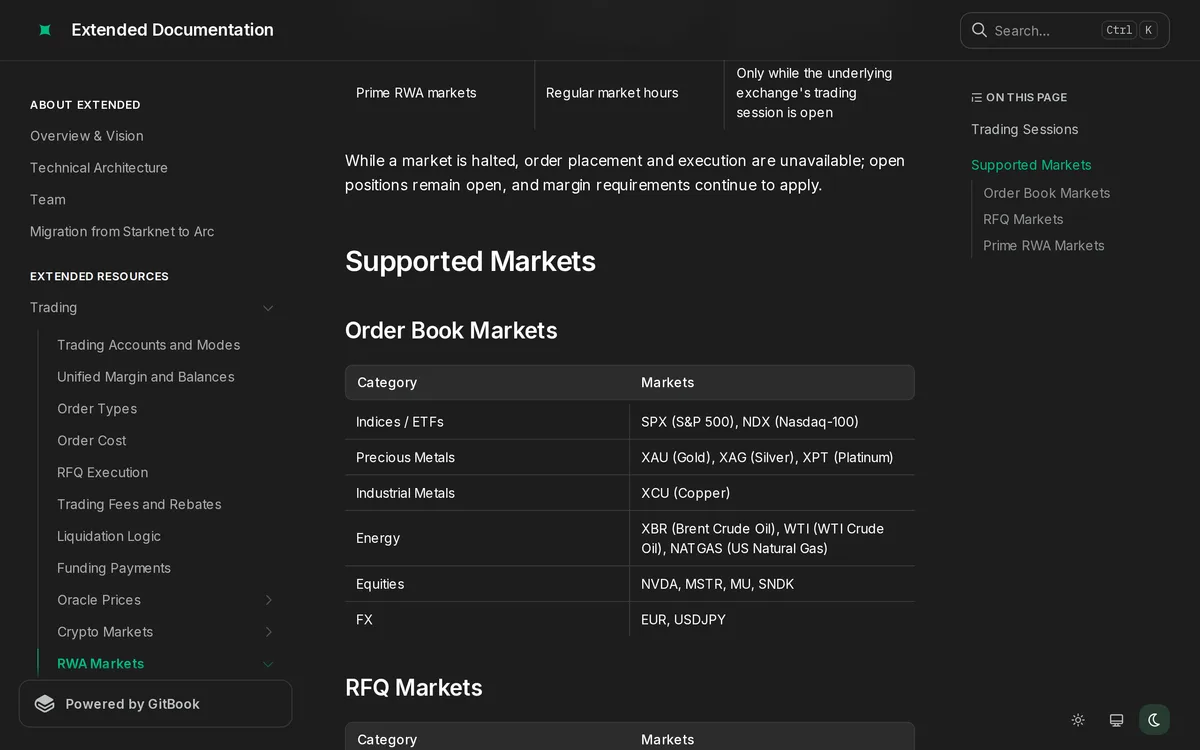Select system theme monitor icon
The width and height of the screenshot is (1200, 750).
[1116, 720]
